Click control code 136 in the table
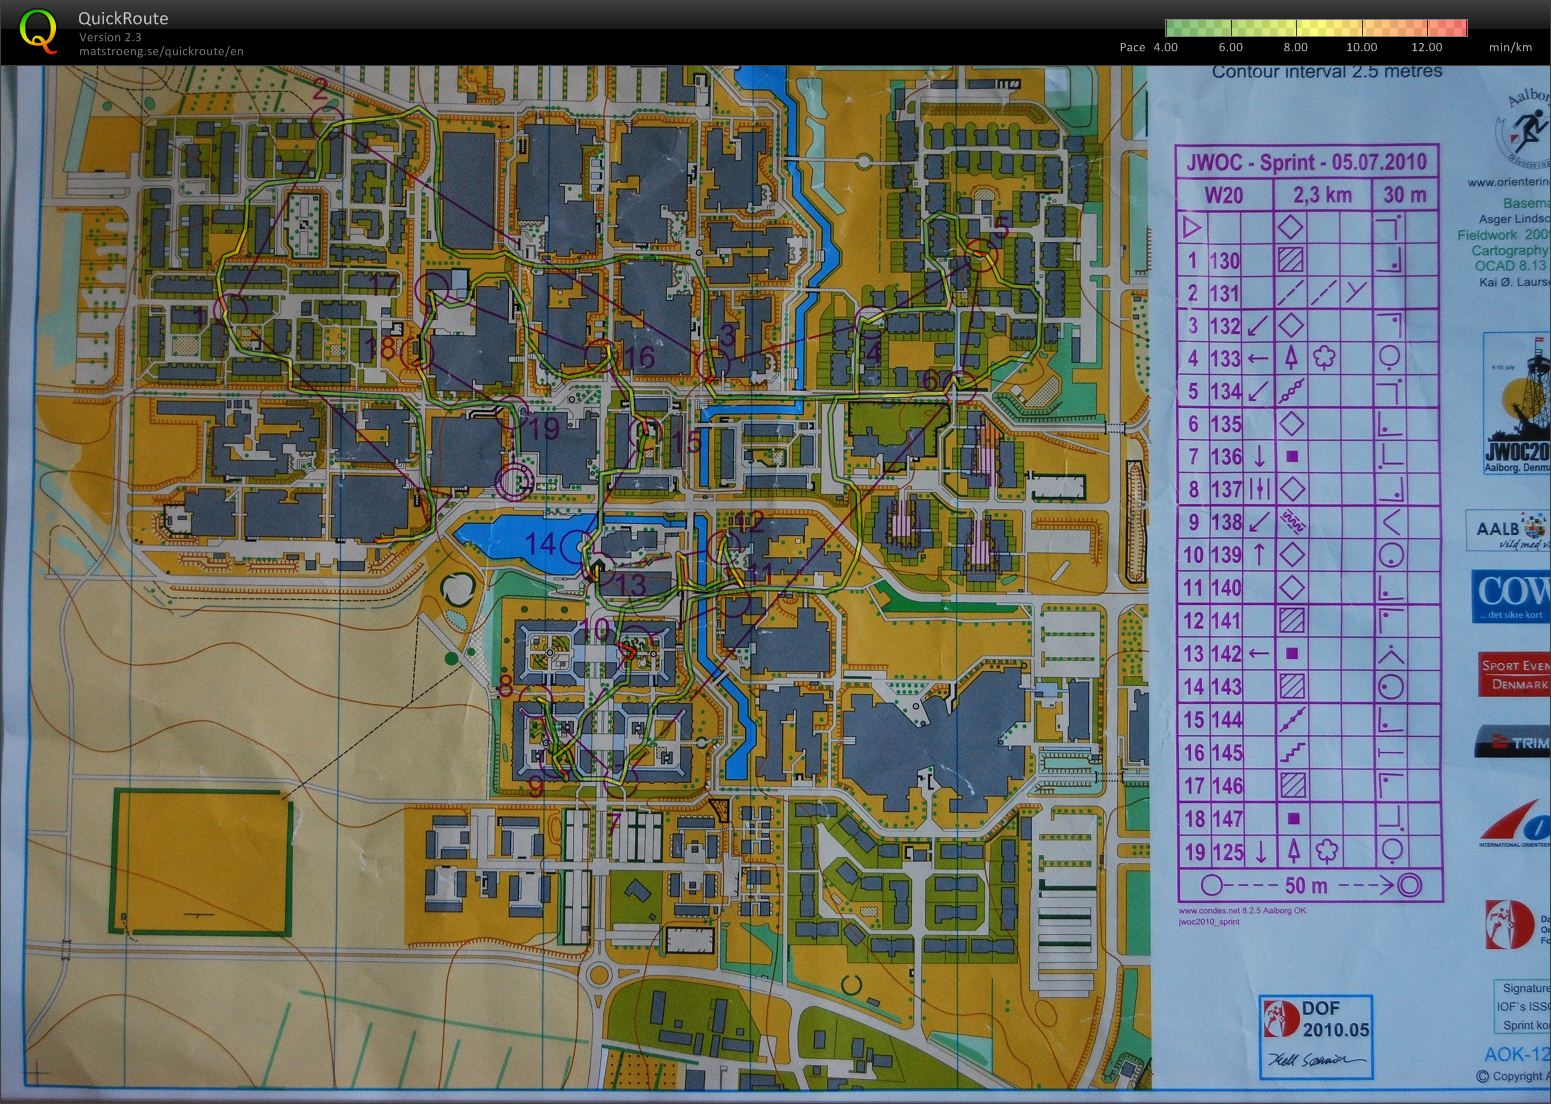 coord(1225,456)
